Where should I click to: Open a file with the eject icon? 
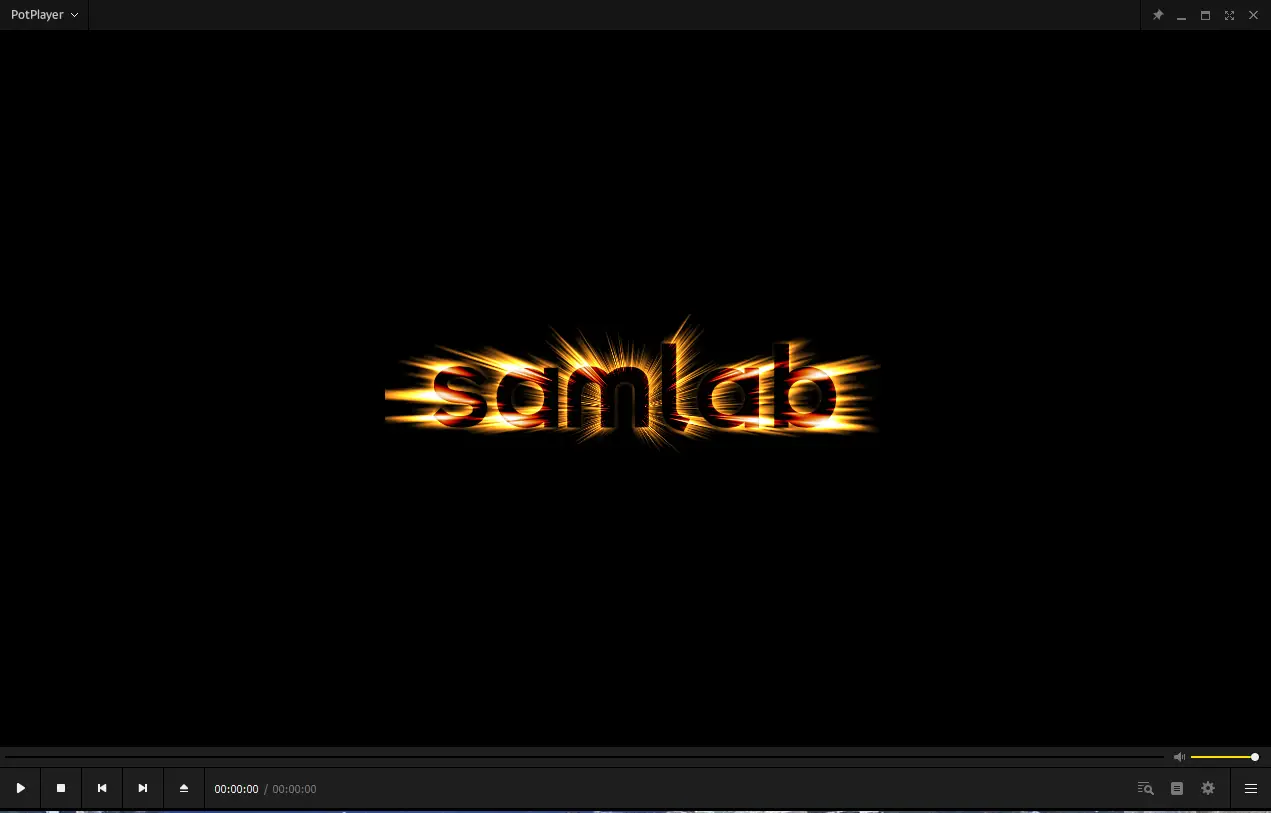pyautogui.click(x=184, y=788)
